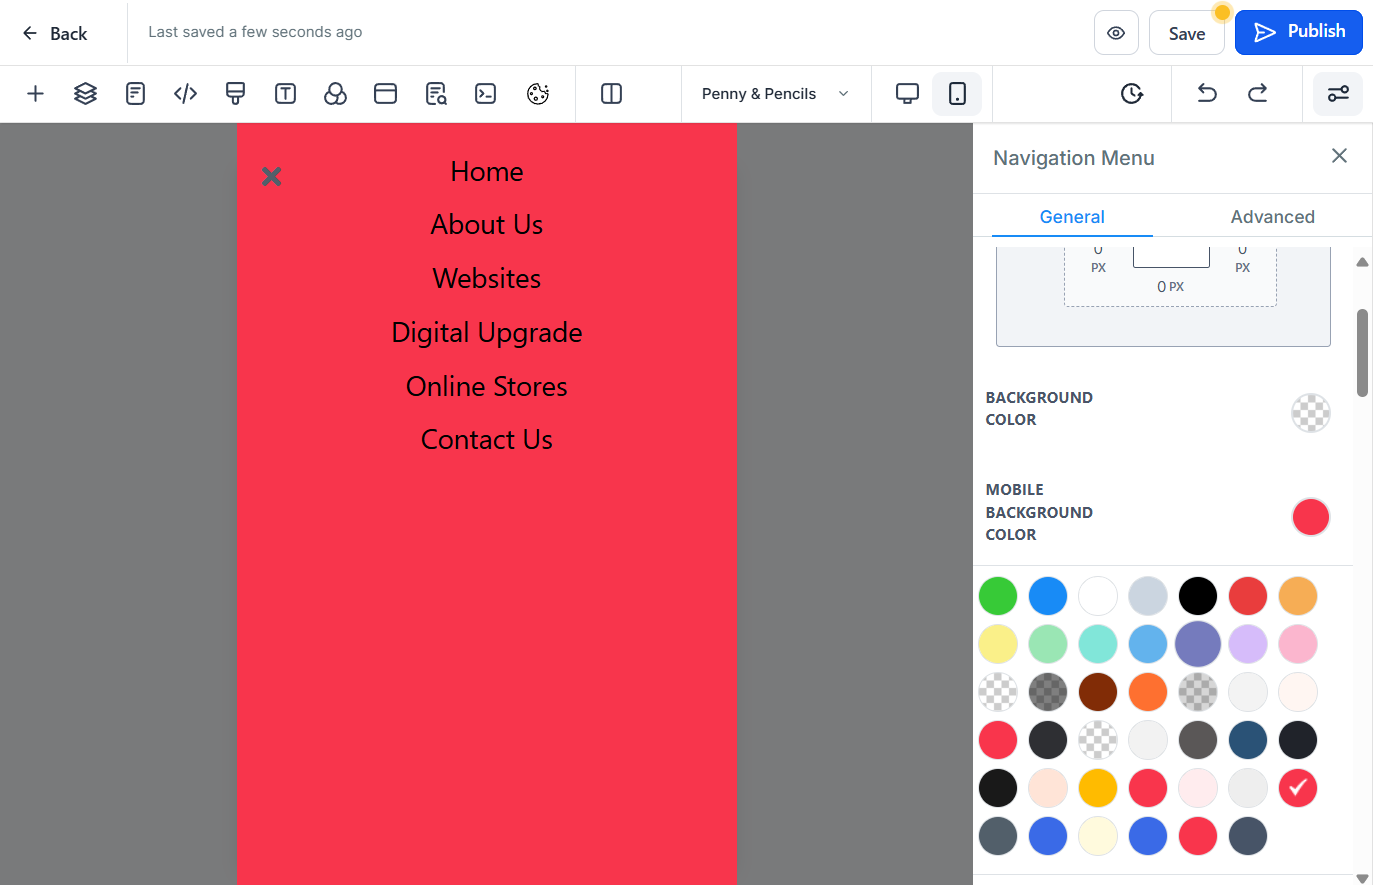
Task: Open the terminal script icon
Action: pyautogui.click(x=485, y=94)
